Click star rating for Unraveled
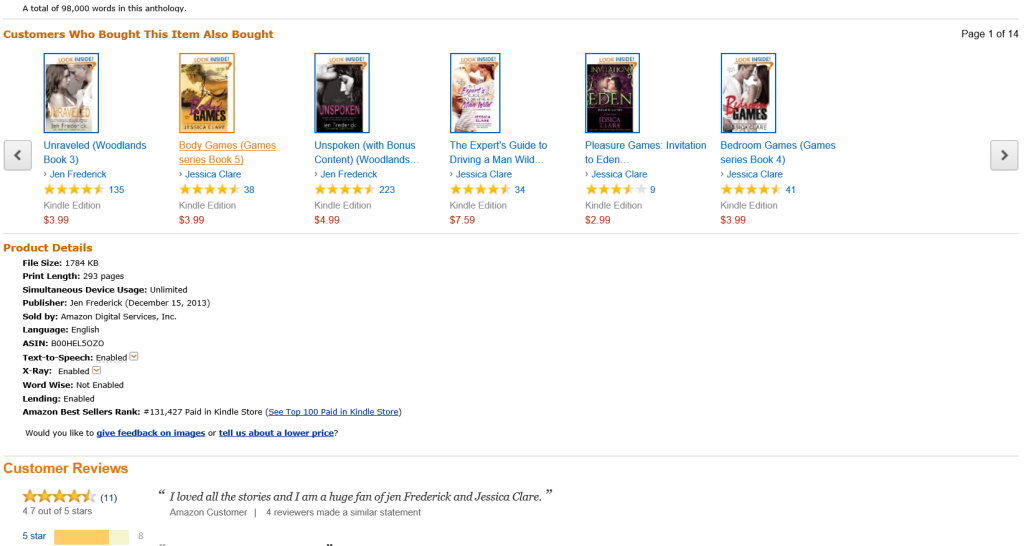The height and width of the screenshot is (546, 1024). (74, 189)
